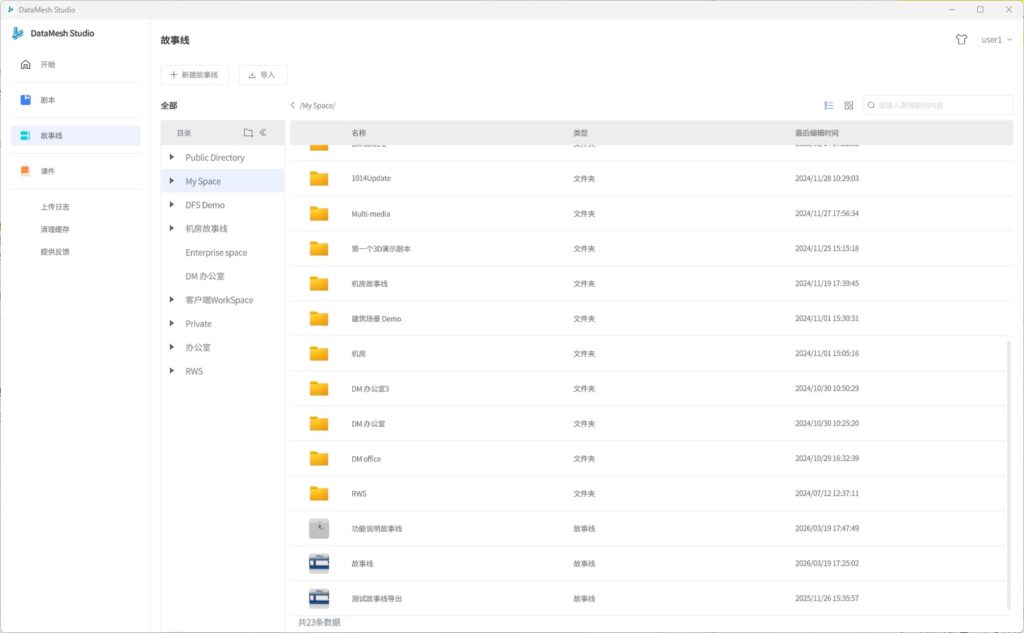This screenshot has height=633, width=1024.
Task: Expand the Public Directory tree node
Action: coord(172,157)
